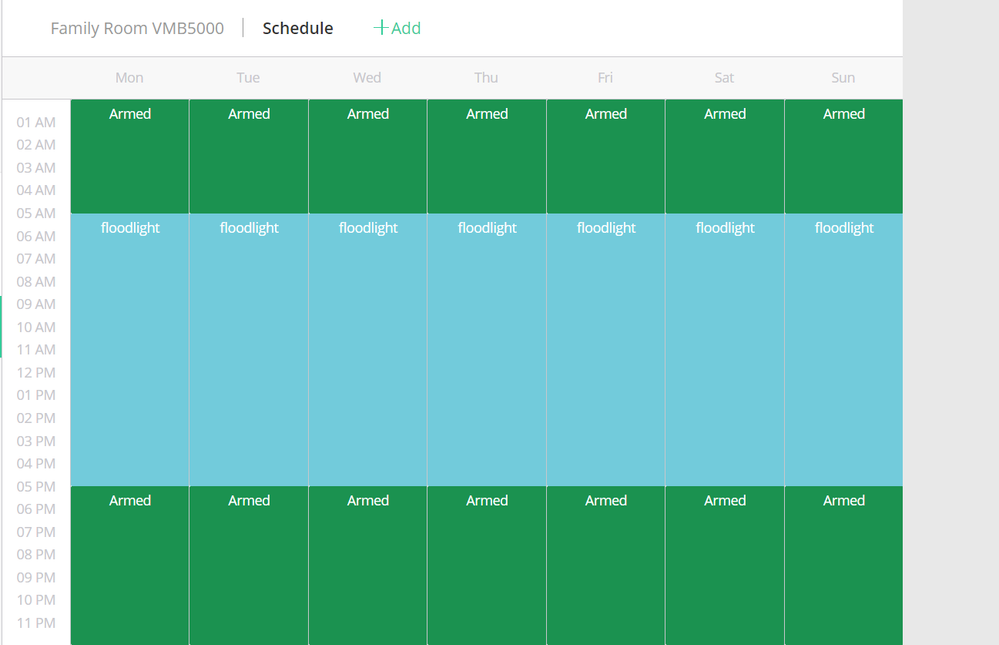This screenshot has width=999, height=645.
Task: Open Sunday's evening Armed block
Action: [844, 565]
